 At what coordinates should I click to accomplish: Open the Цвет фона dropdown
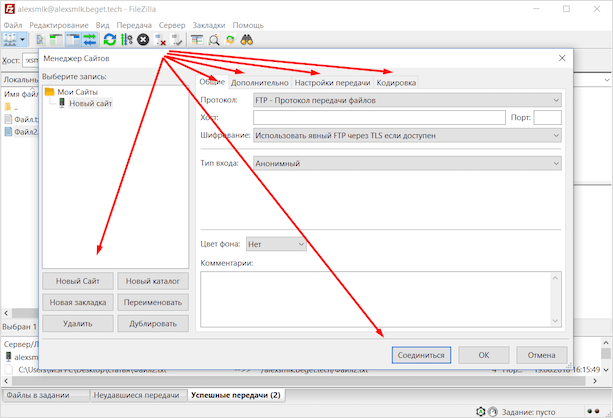[276, 244]
